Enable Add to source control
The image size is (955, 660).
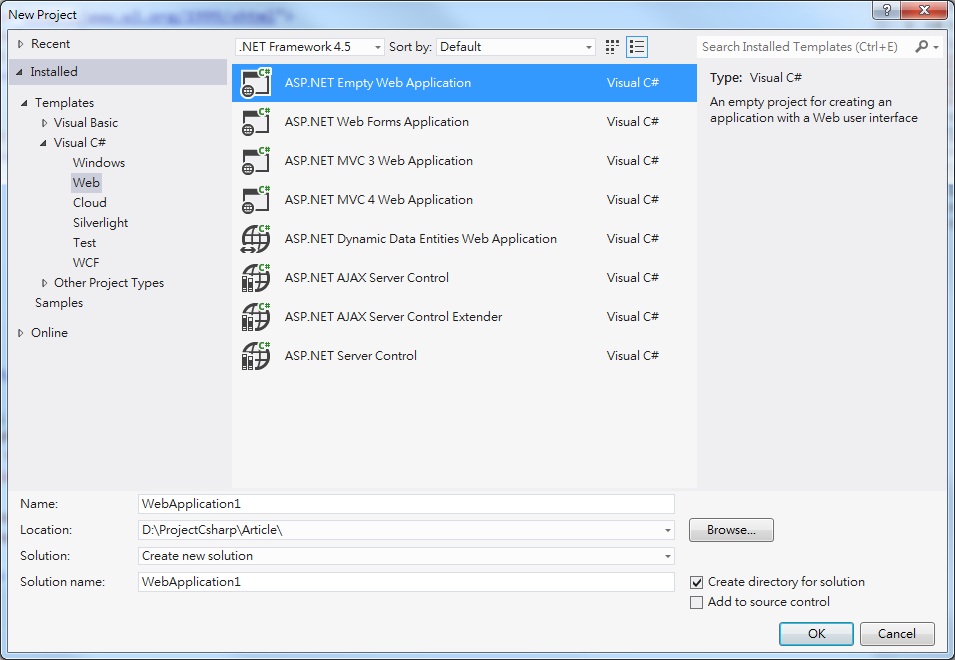click(697, 602)
